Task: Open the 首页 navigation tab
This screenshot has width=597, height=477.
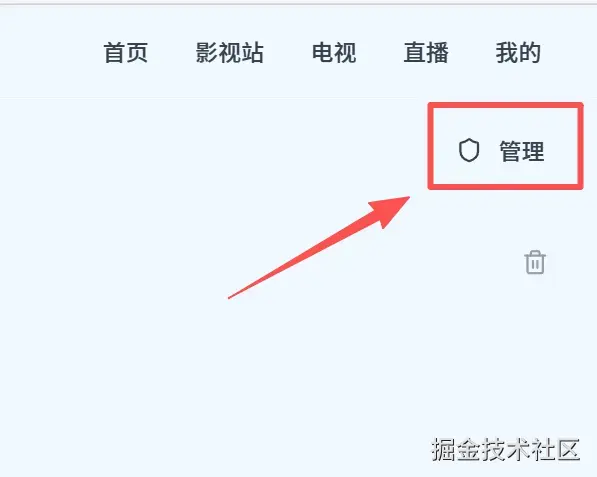Action: 126,53
